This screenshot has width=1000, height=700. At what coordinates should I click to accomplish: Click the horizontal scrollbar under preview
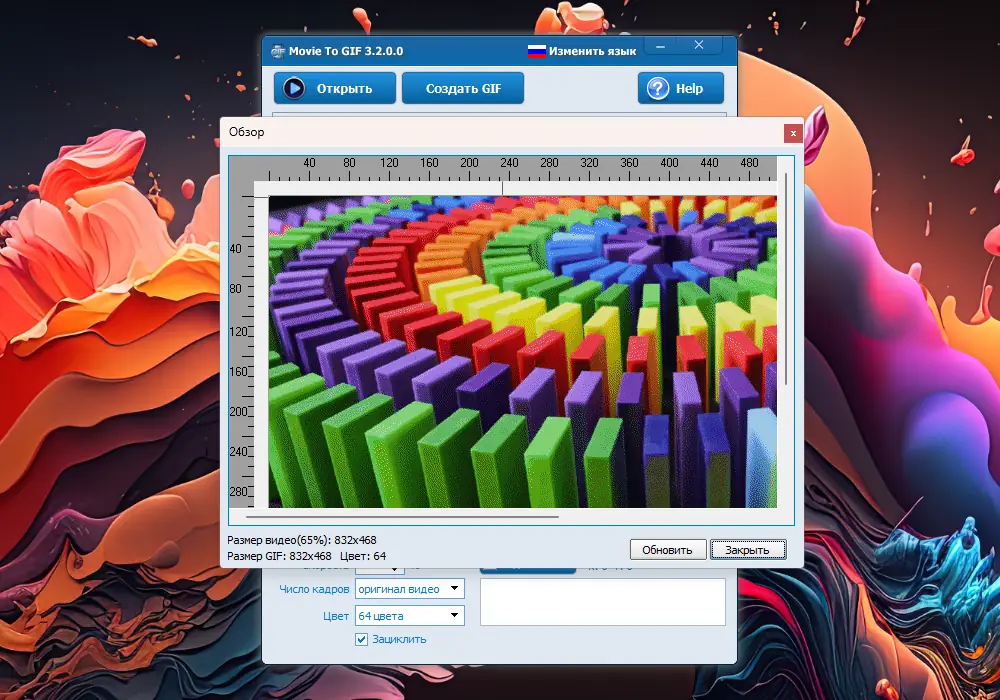[x=402, y=516]
